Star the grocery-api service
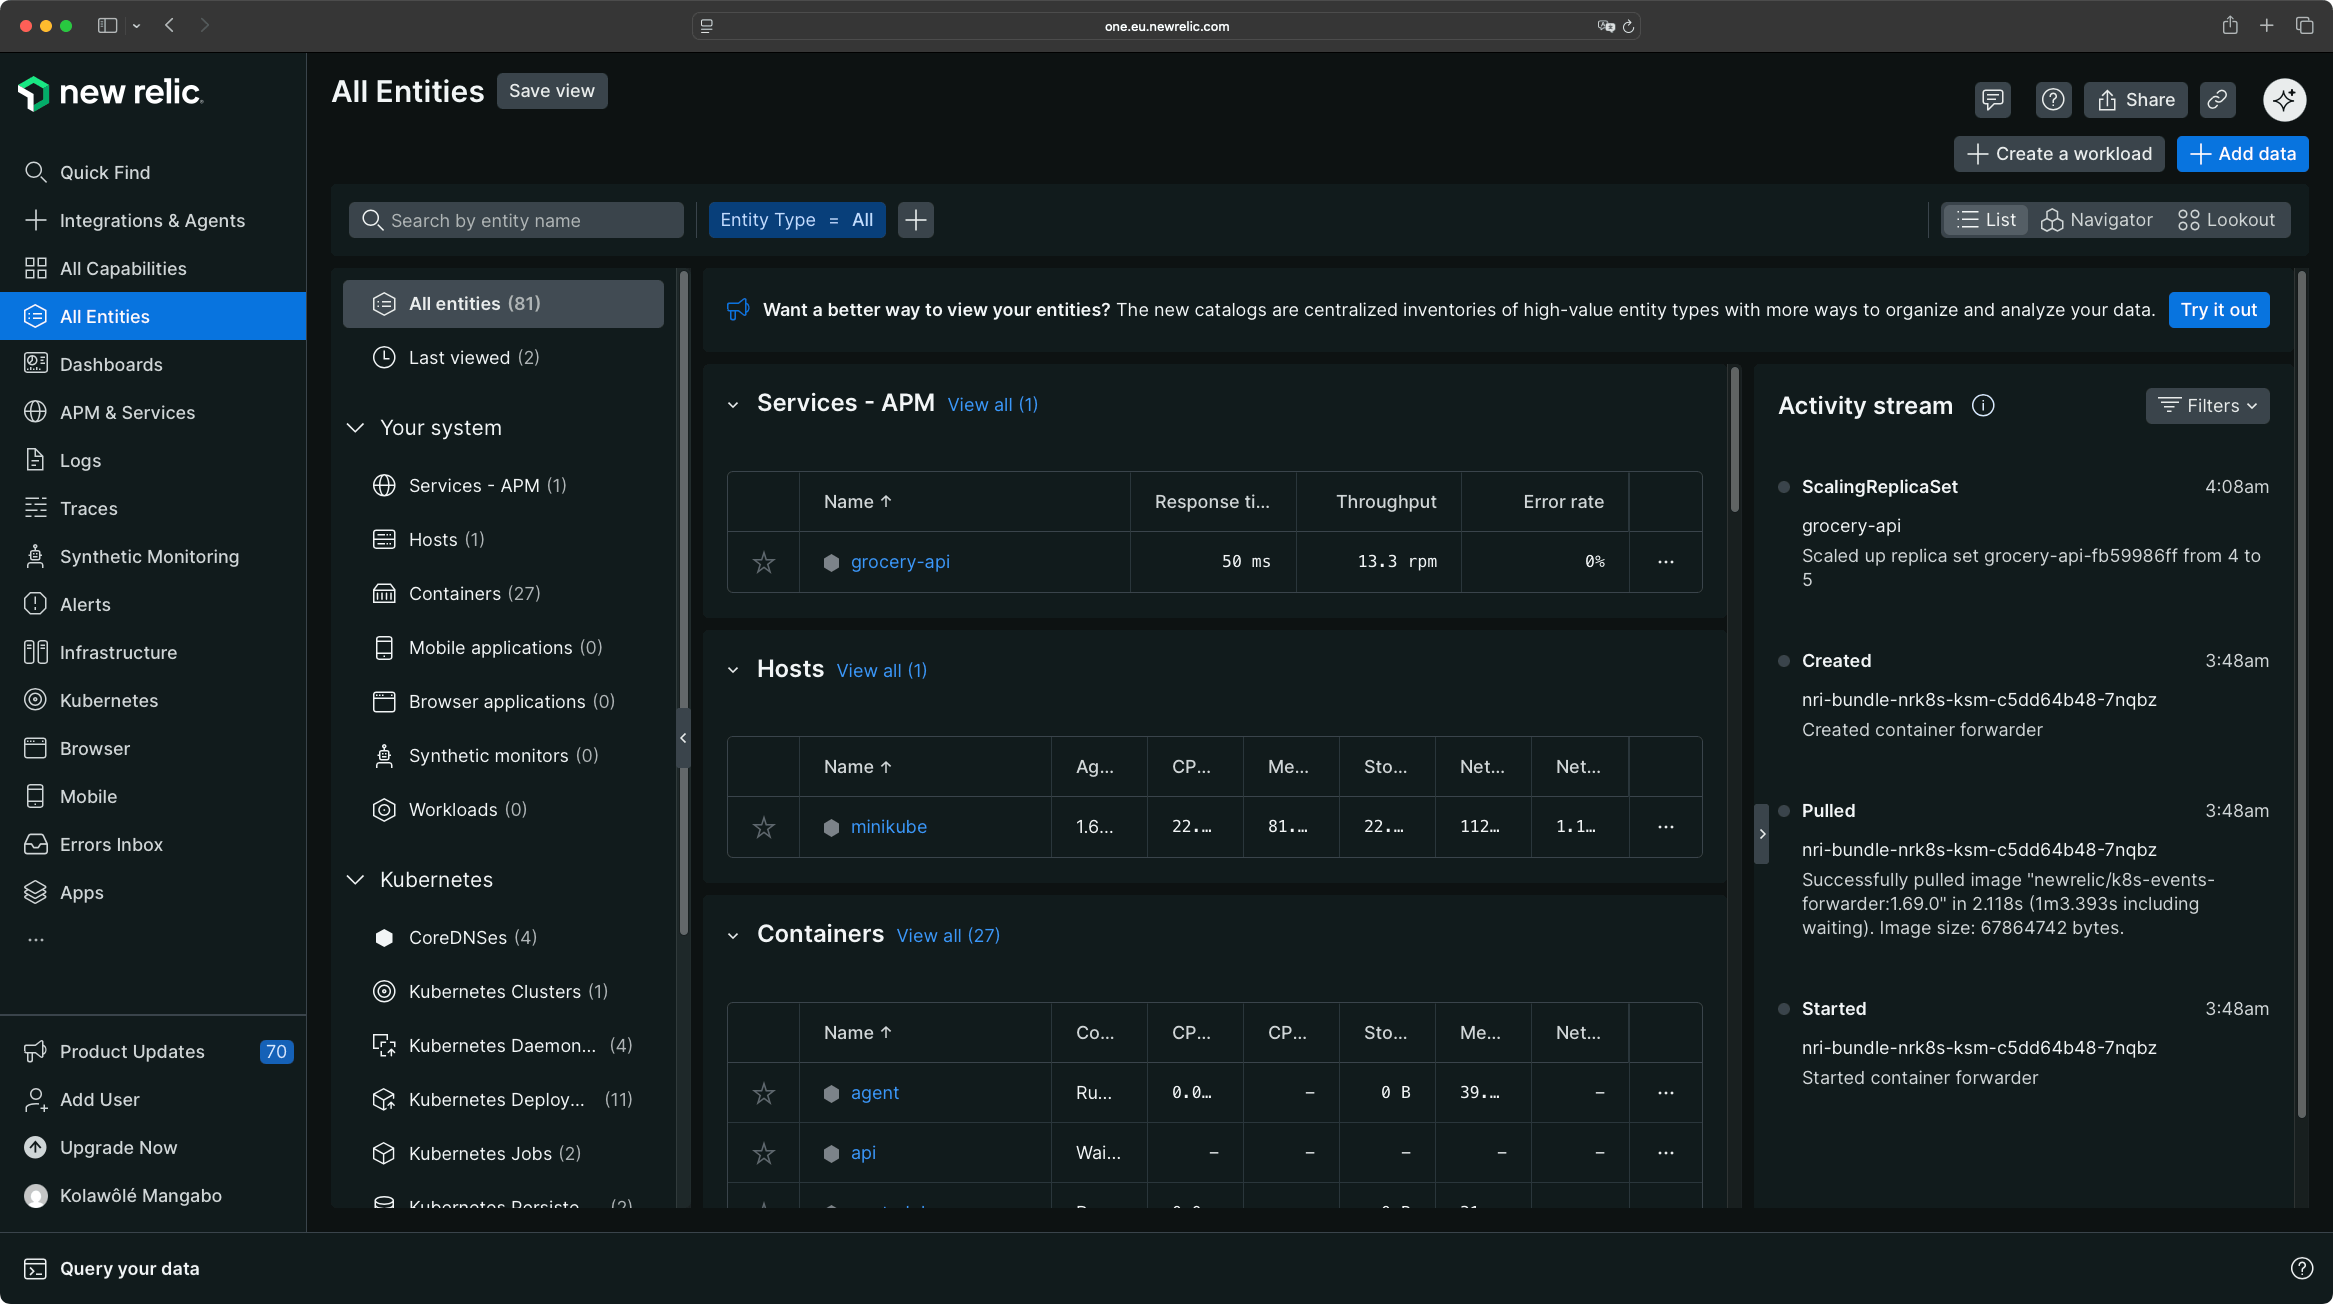2333x1304 pixels. [x=763, y=562]
